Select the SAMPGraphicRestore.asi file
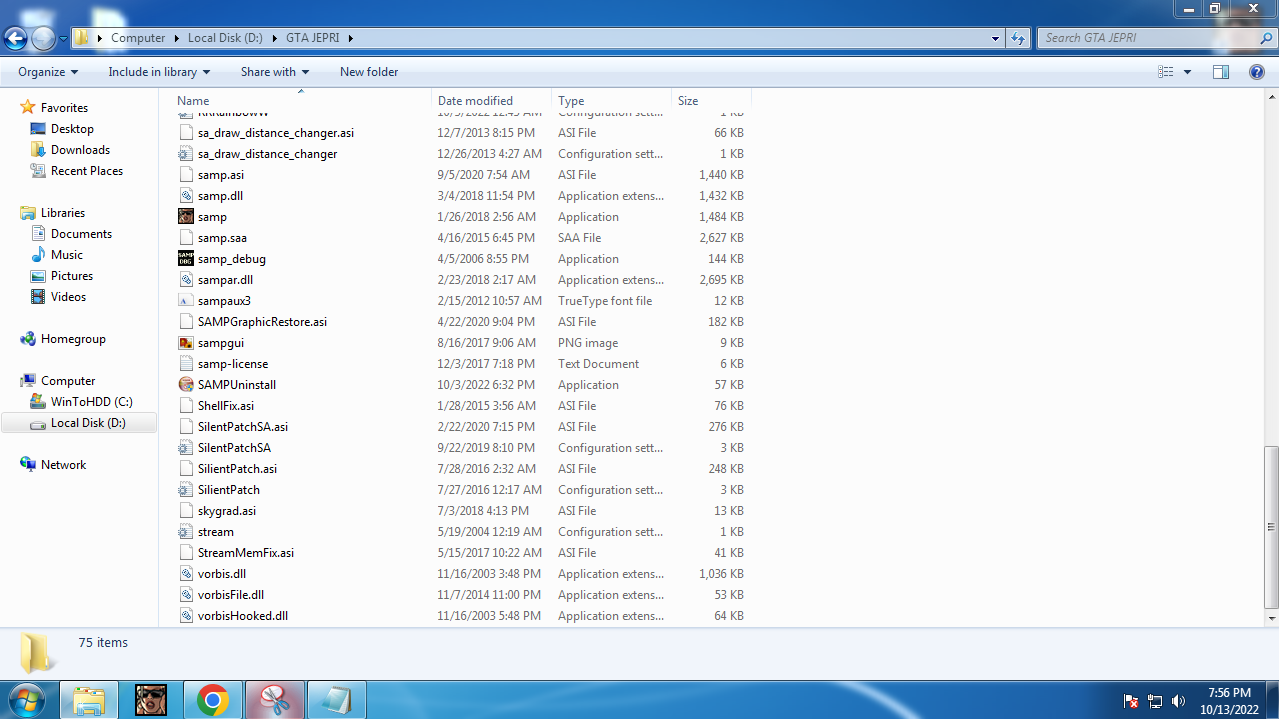This screenshot has height=719, width=1279. 262,322
